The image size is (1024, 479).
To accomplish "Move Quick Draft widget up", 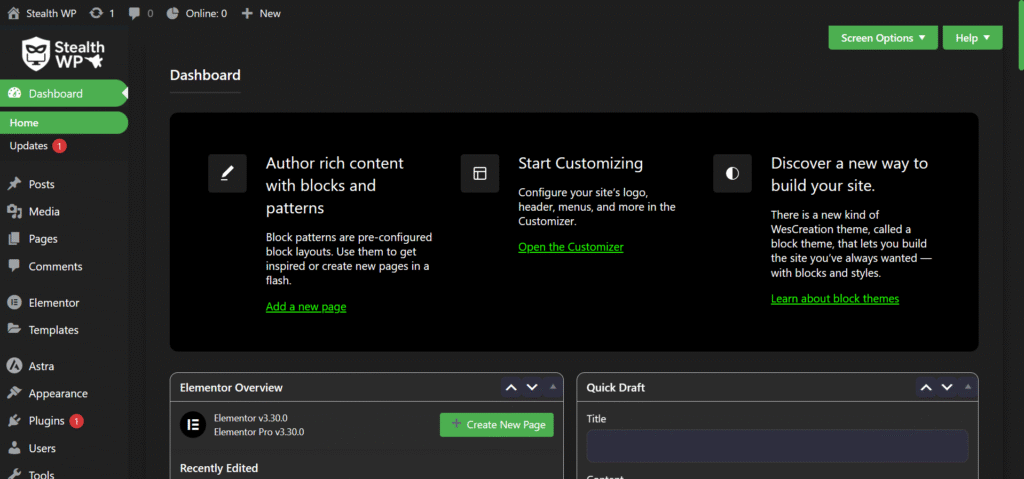I will tap(926, 388).
